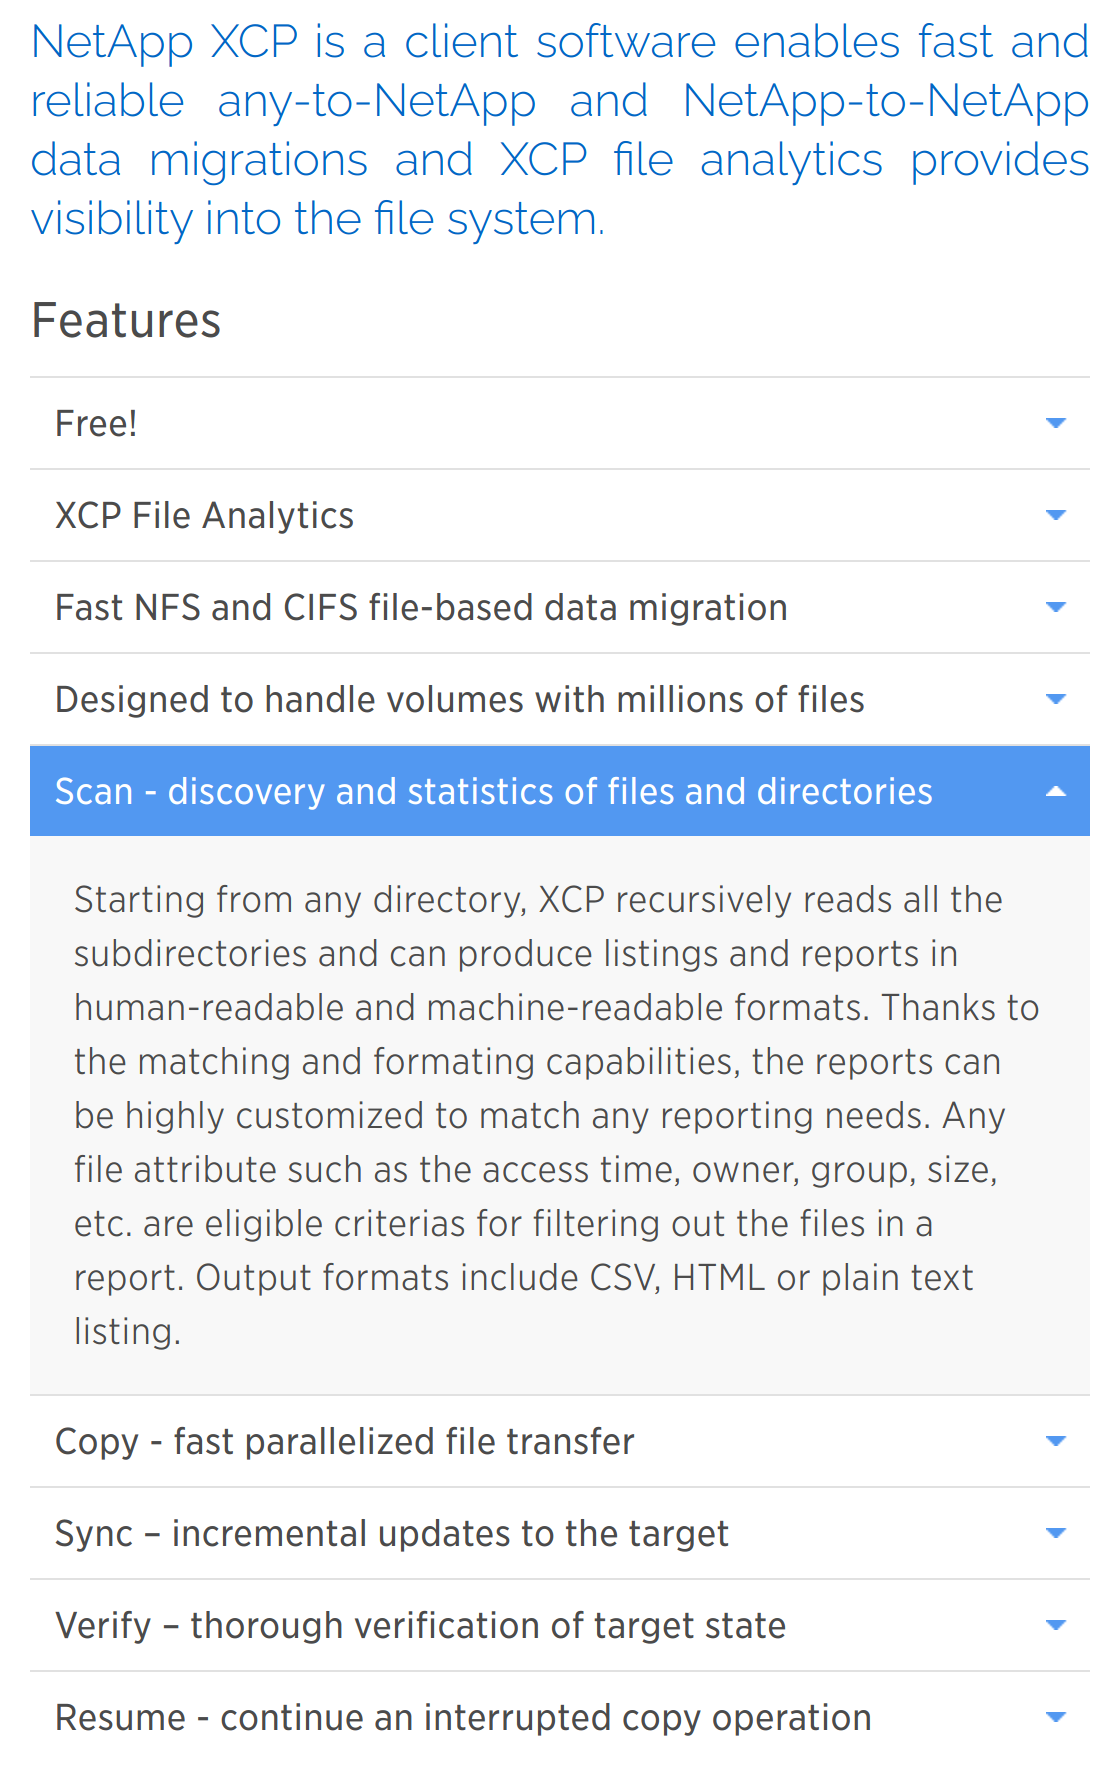This screenshot has width=1100, height=1789.
Task: Collapse the Scan section up arrow
Action: click(1055, 791)
